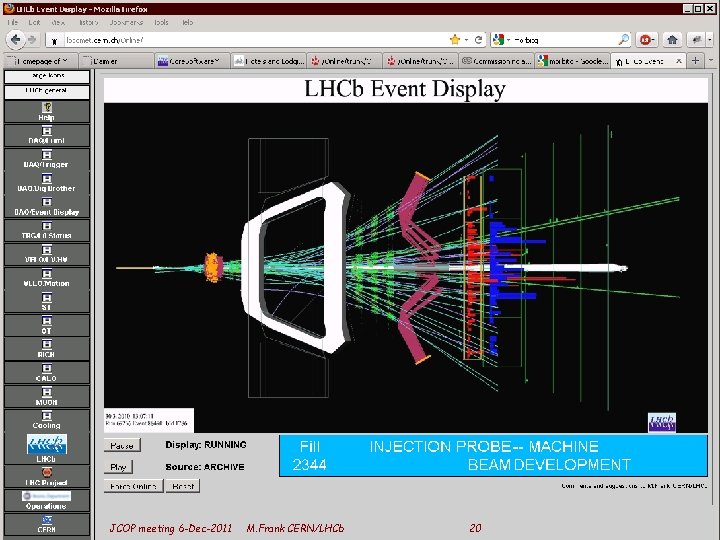This screenshot has height=540, width=720.
Task: Open the DAQ/Trigger sidebar entry
Action: tap(47, 159)
